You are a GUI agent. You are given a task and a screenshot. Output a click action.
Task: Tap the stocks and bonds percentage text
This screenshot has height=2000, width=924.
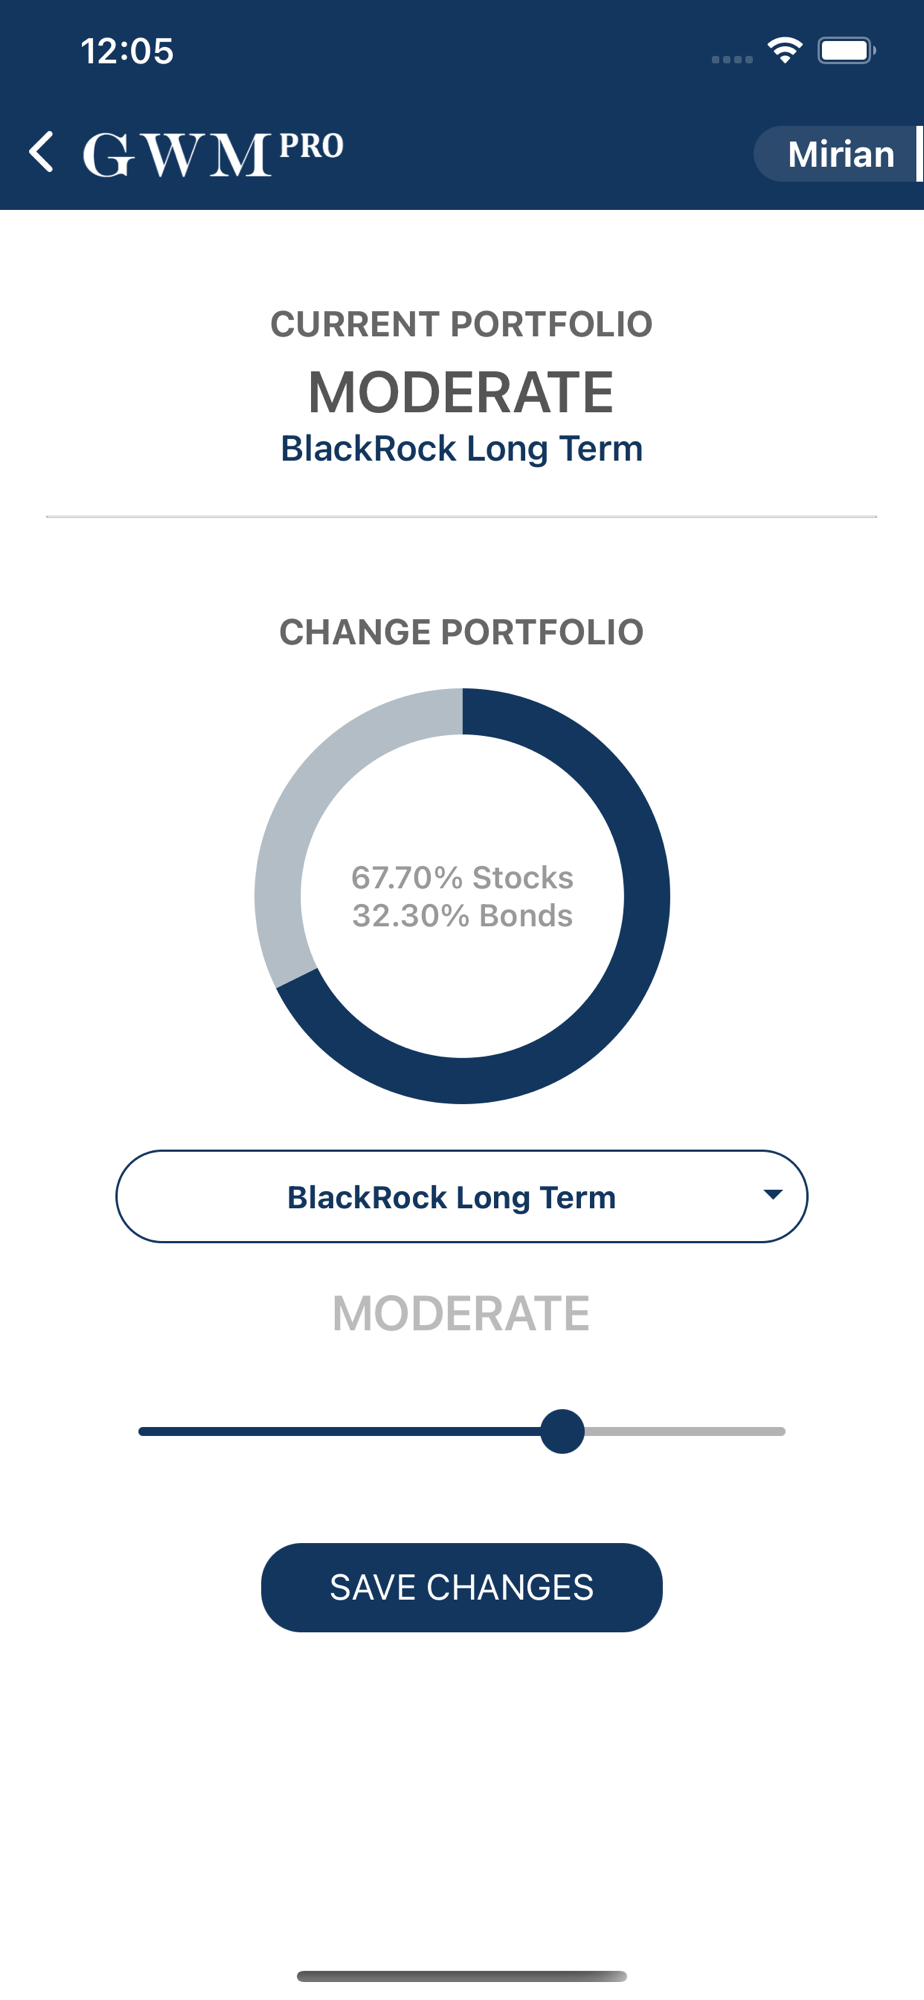tap(462, 896)
